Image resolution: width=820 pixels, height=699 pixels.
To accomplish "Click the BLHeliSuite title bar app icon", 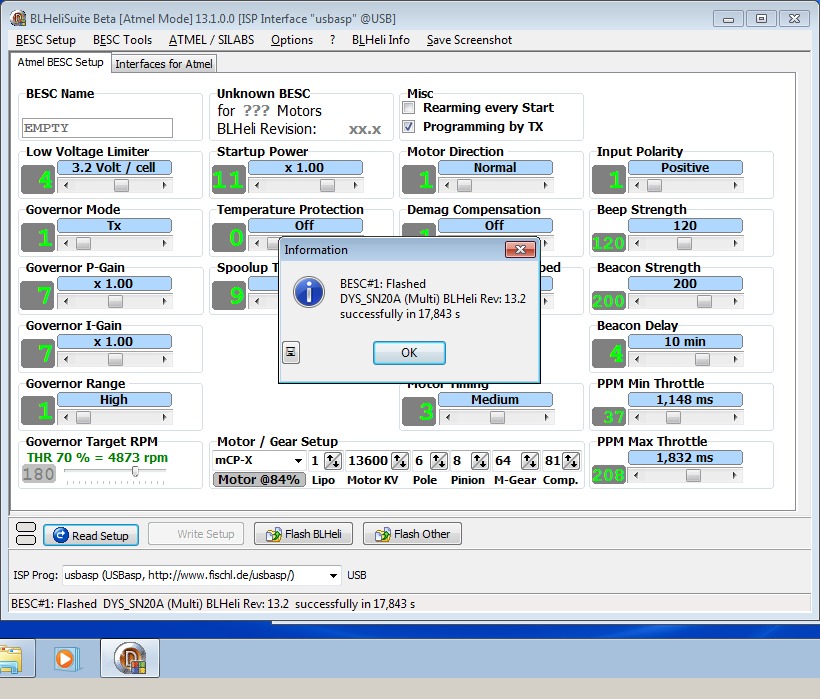I will (18, 18).
